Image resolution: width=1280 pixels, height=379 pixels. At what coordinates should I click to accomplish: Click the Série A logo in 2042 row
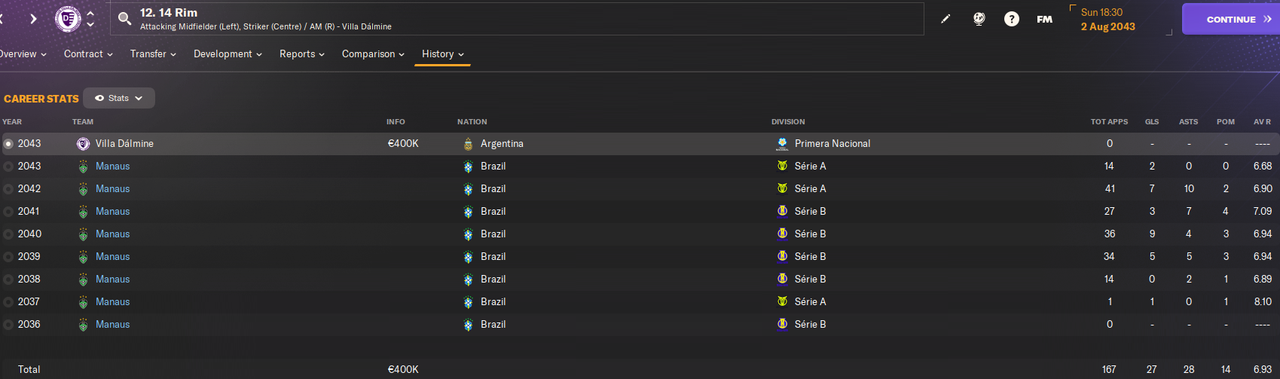(781, 189)
